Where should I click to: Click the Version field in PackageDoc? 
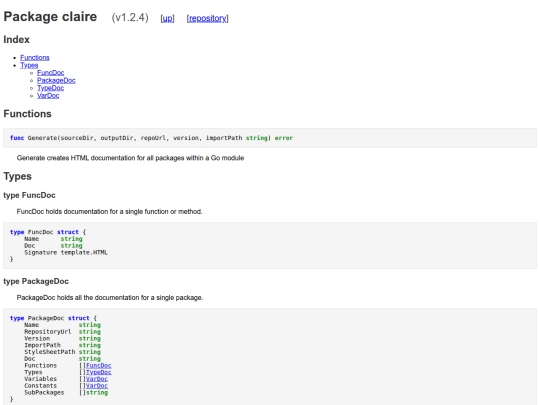[62, 339]
